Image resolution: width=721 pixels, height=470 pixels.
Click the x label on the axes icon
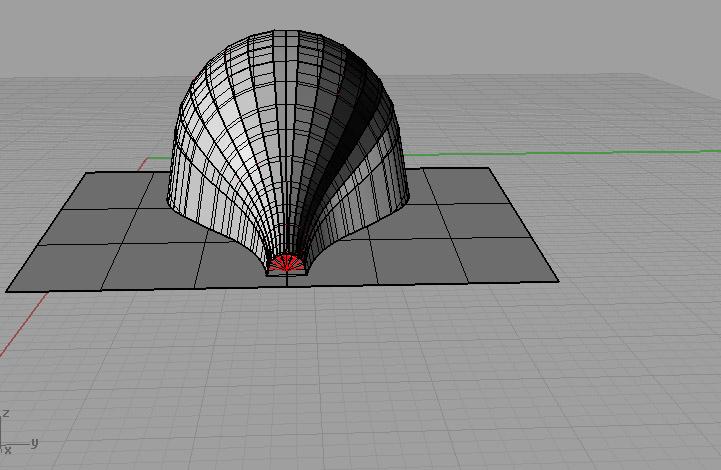(7, 450)
